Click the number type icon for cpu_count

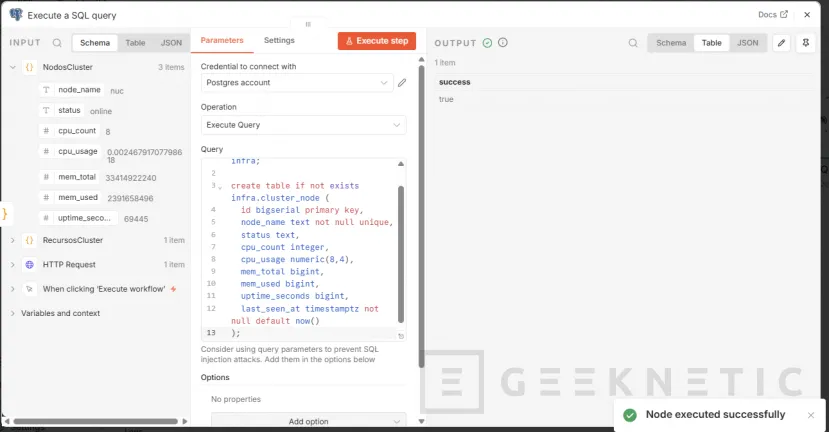click(46, 131)
